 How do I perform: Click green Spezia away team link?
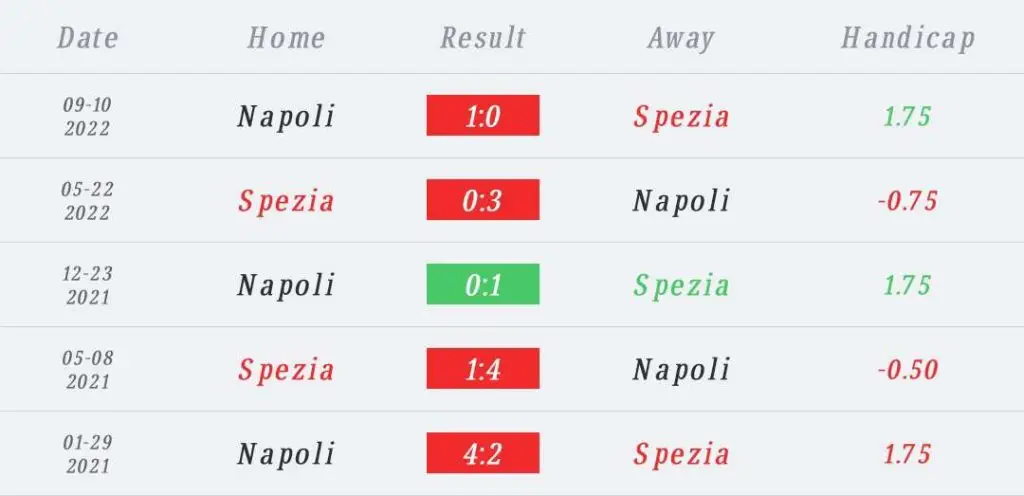point(681,285)
